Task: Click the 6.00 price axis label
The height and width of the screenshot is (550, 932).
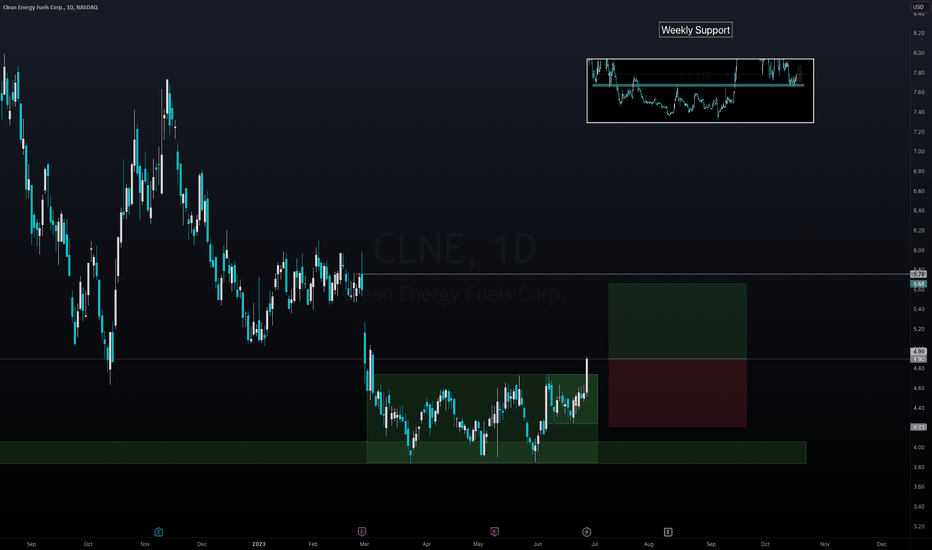Action: click(x=918, y=250)
